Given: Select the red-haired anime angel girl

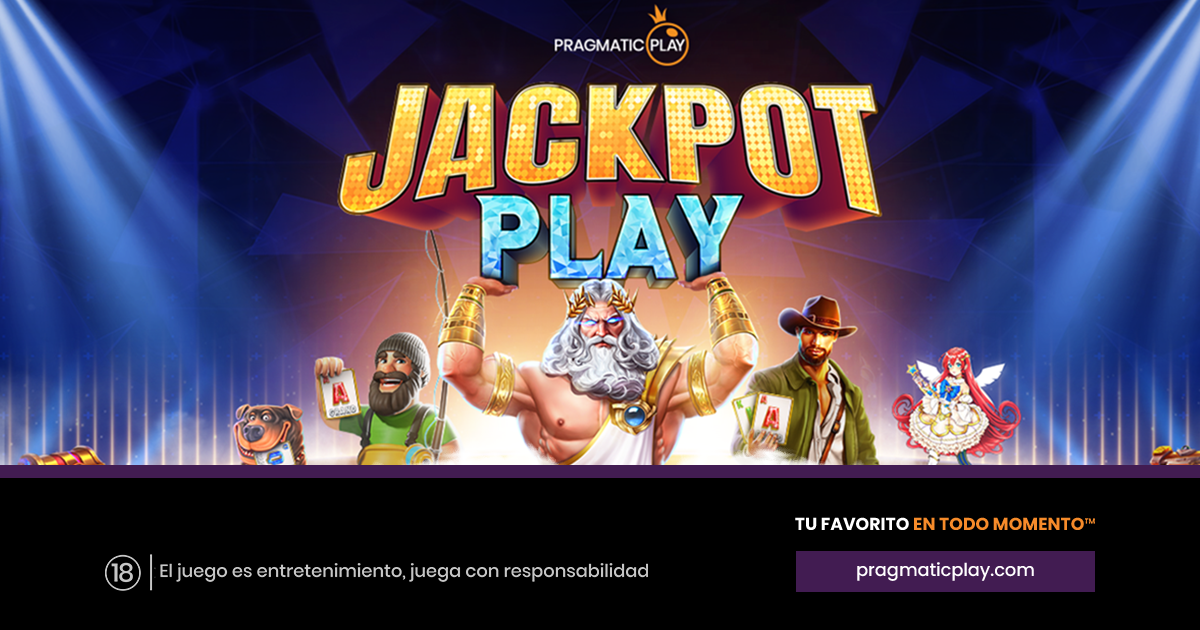Looking at the screenshot, I should tap(955, 404).
